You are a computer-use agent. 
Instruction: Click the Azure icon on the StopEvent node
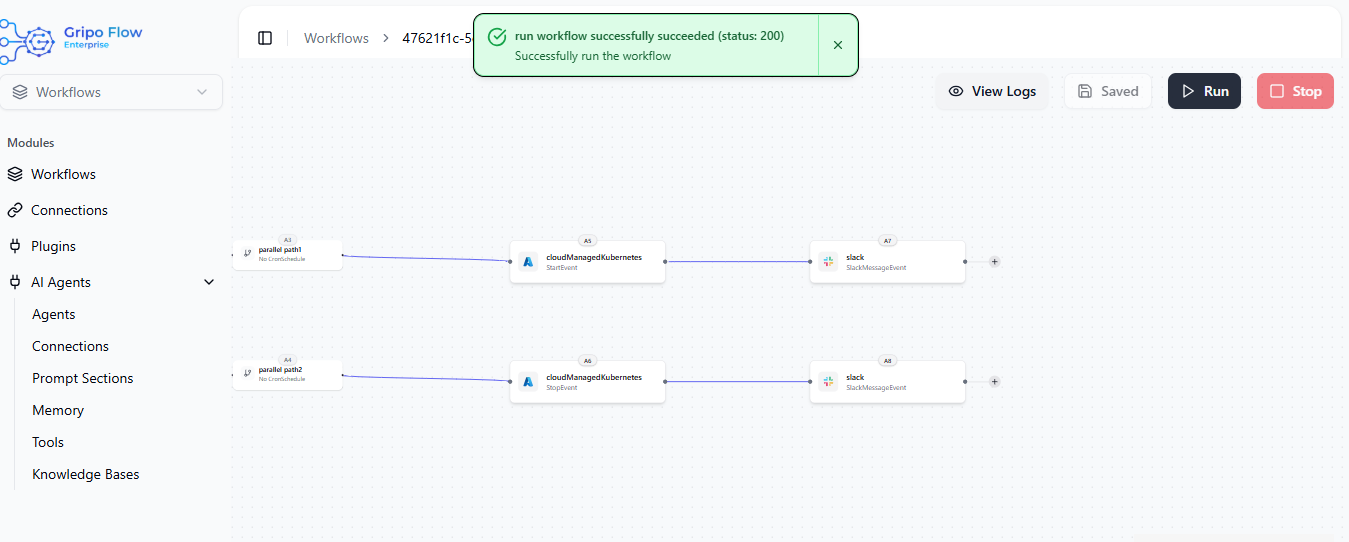528,382
